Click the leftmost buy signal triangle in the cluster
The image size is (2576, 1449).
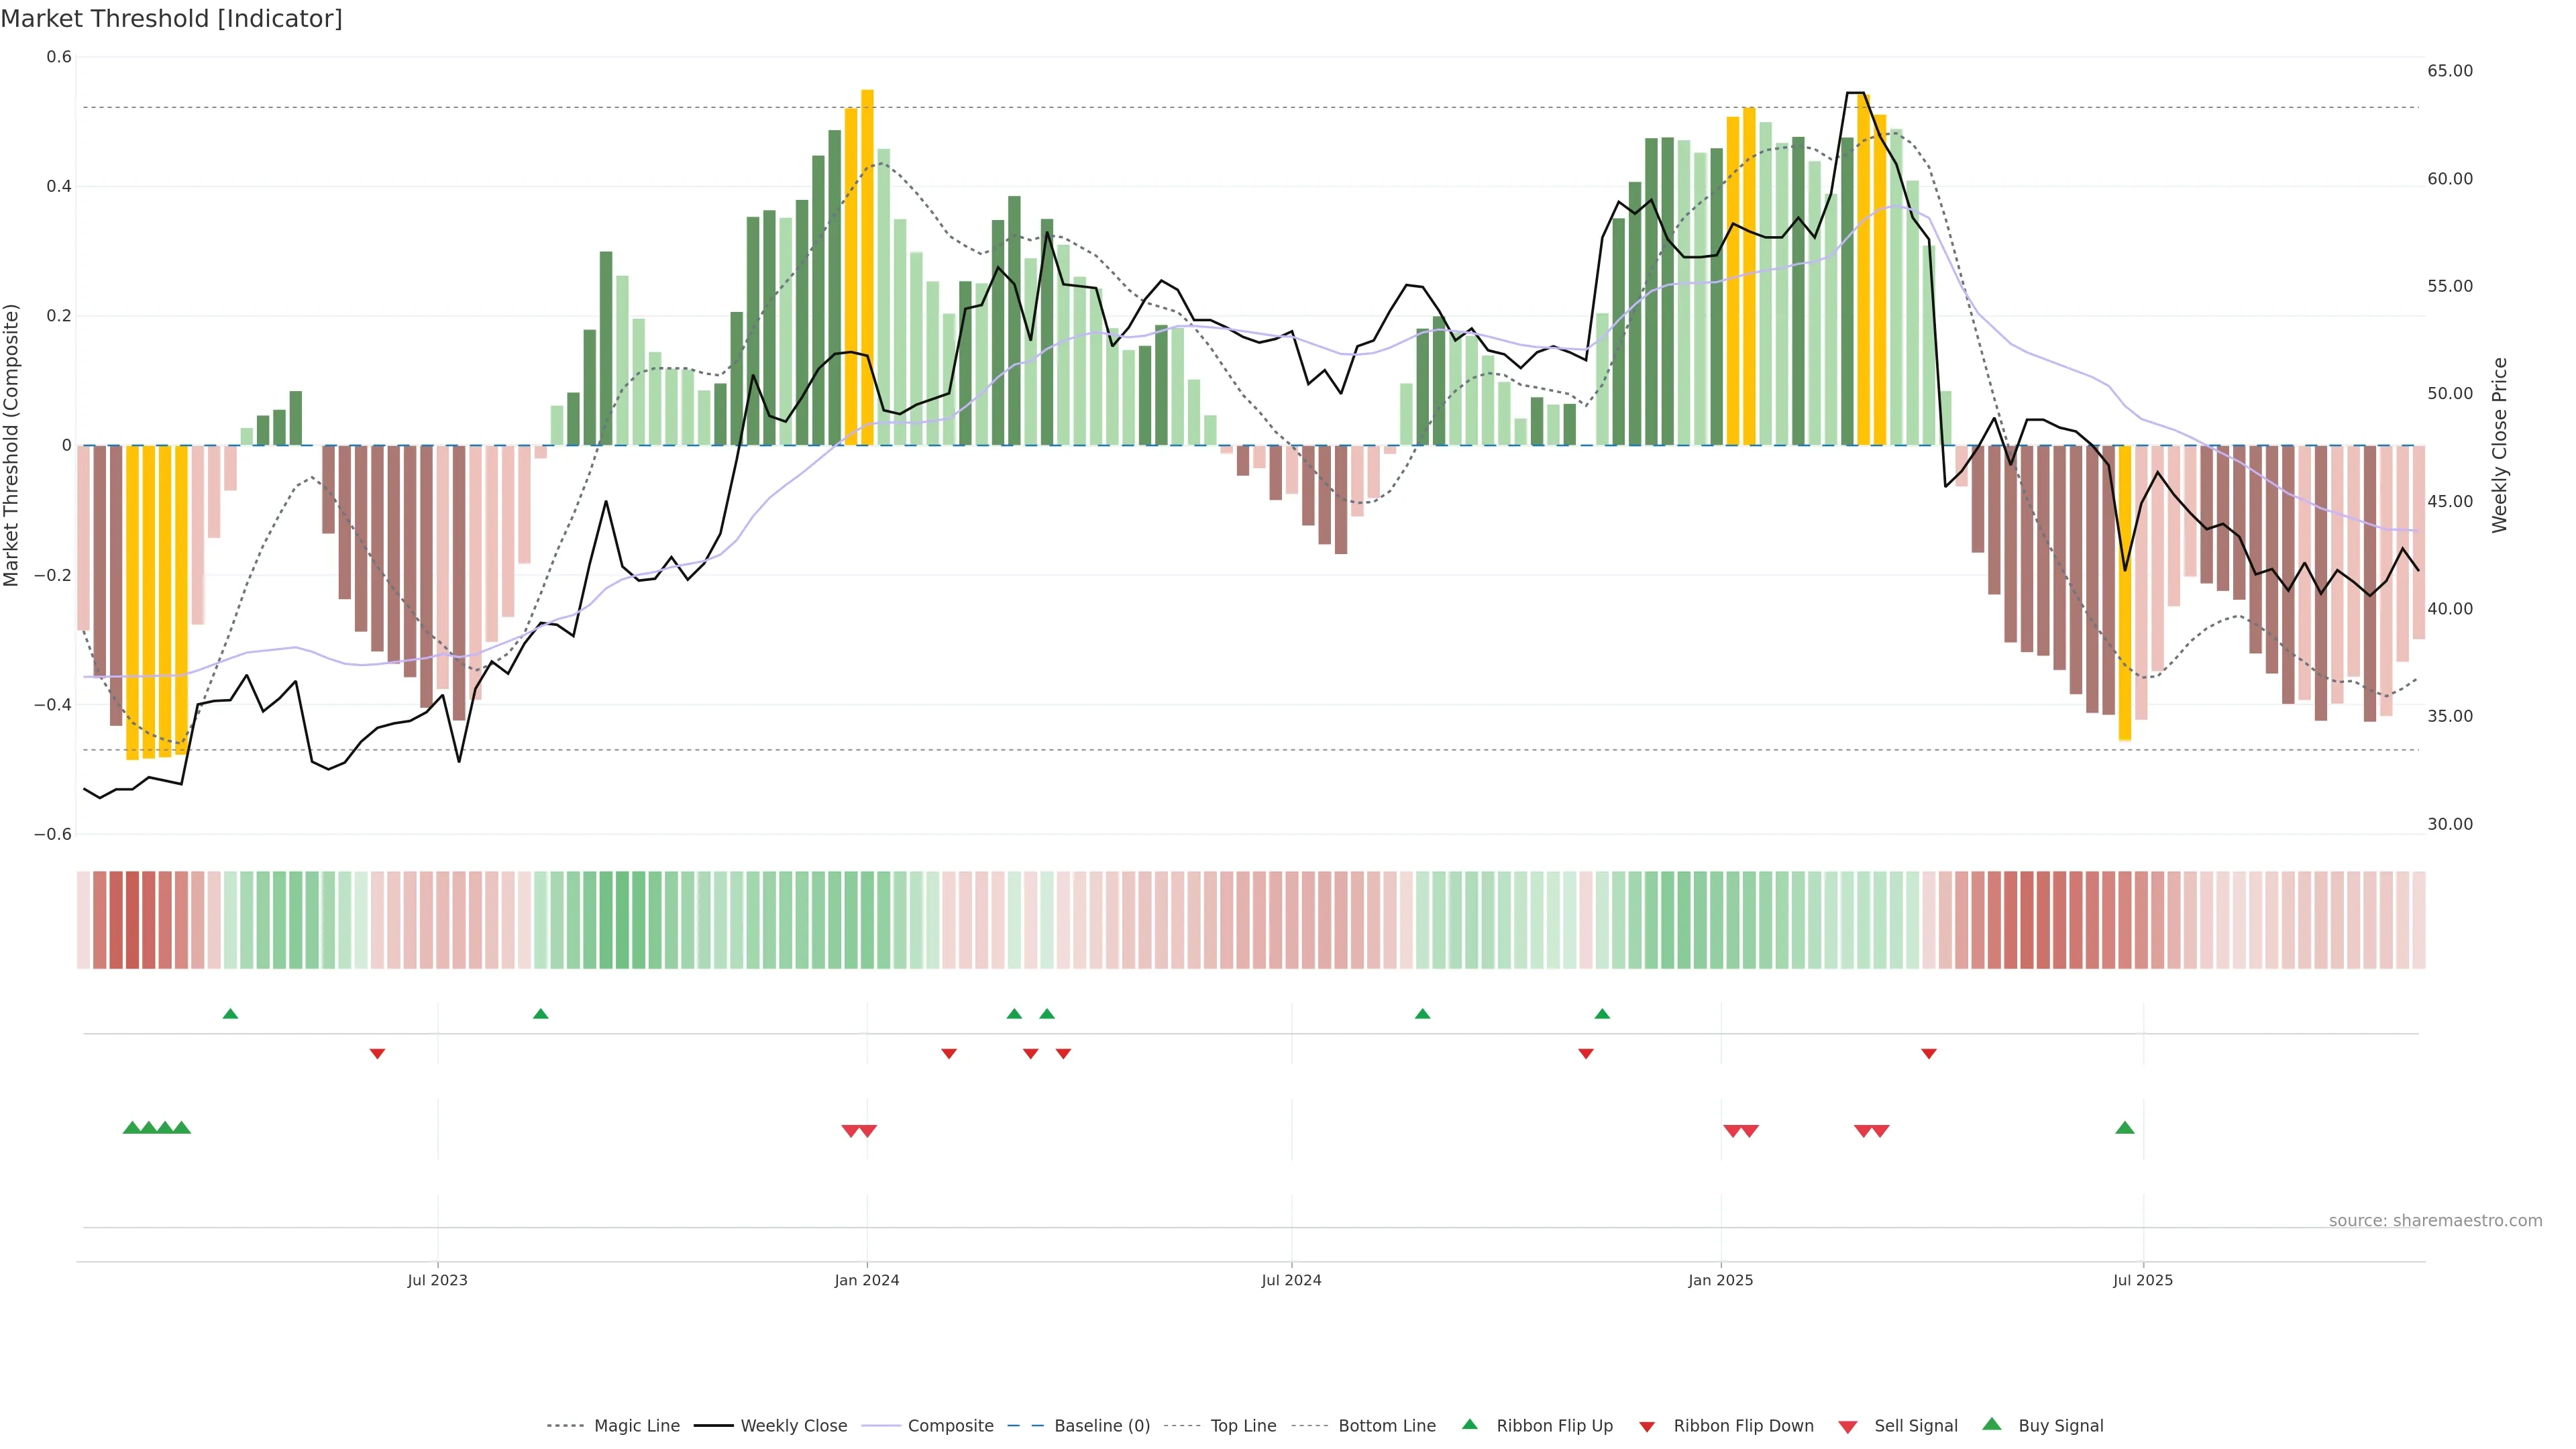[x=131, y=1128]
